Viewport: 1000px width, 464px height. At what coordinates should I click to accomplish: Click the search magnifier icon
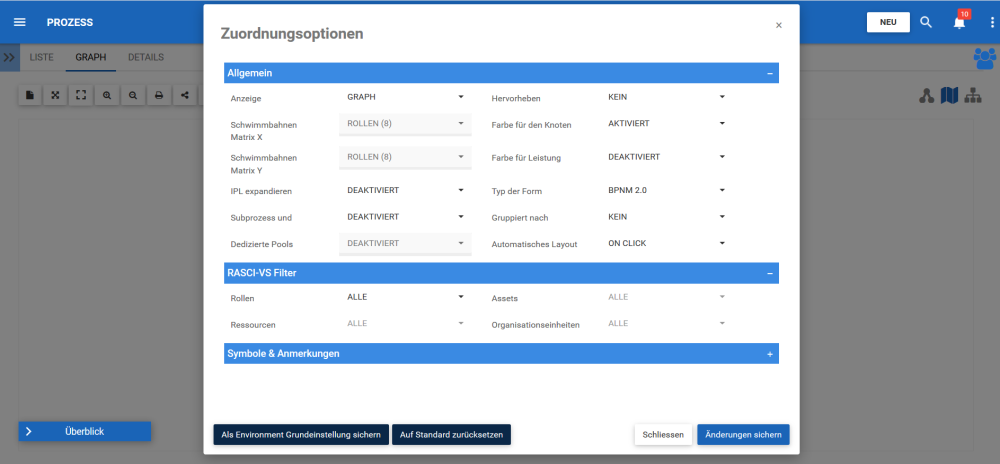point(926,22)
